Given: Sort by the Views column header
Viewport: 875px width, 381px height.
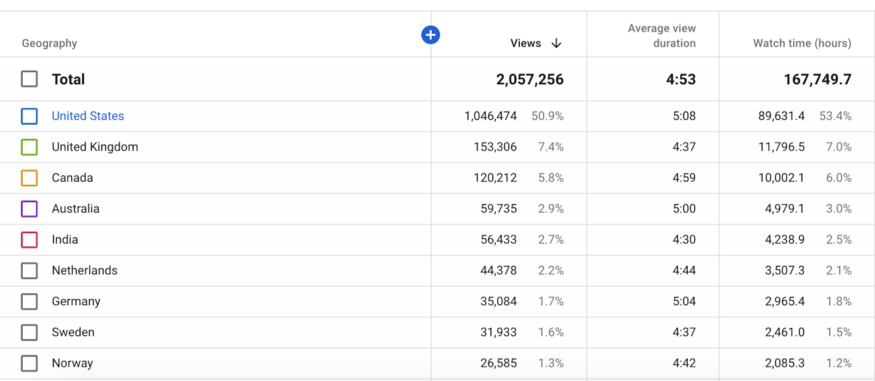Looking at the screenshot, I should point(526,44).
